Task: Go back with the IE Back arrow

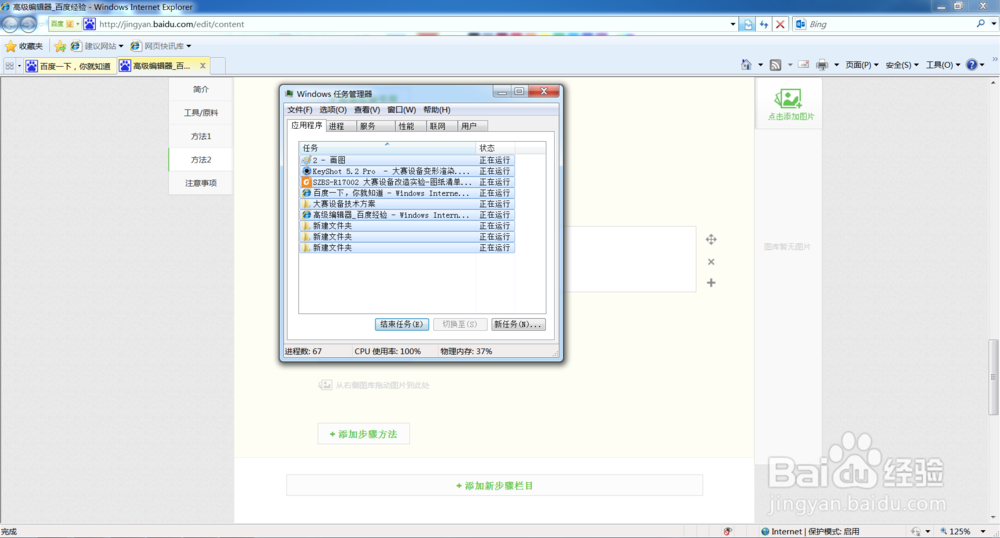Action: [x=10, y=24]
